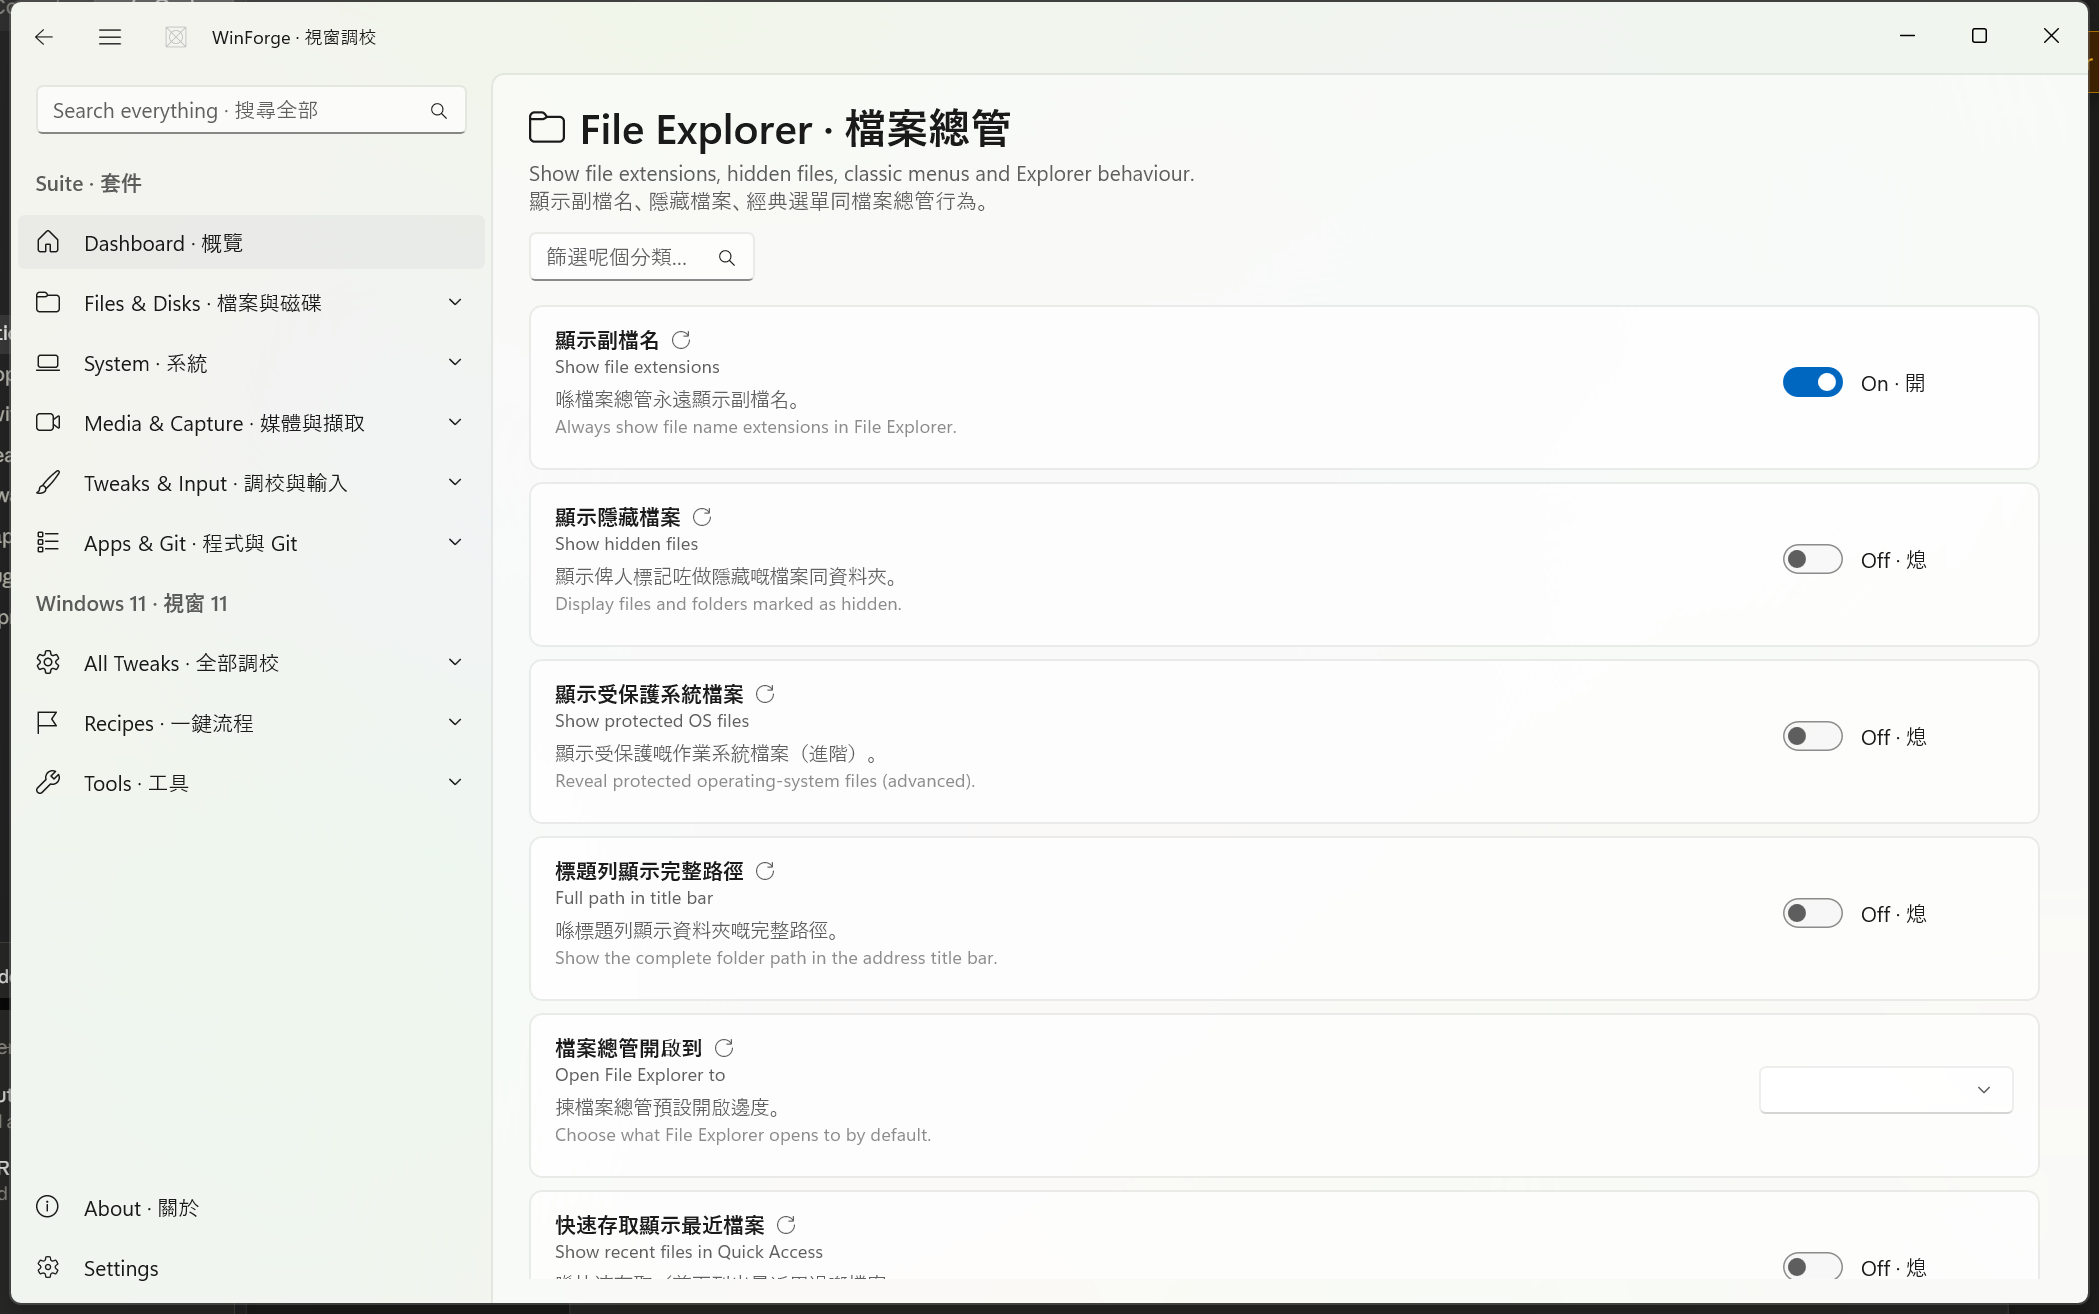Click the 顯示隱藏檔案 setting title
Screen dimensions: 2099x1314
[x=618, y=517]
